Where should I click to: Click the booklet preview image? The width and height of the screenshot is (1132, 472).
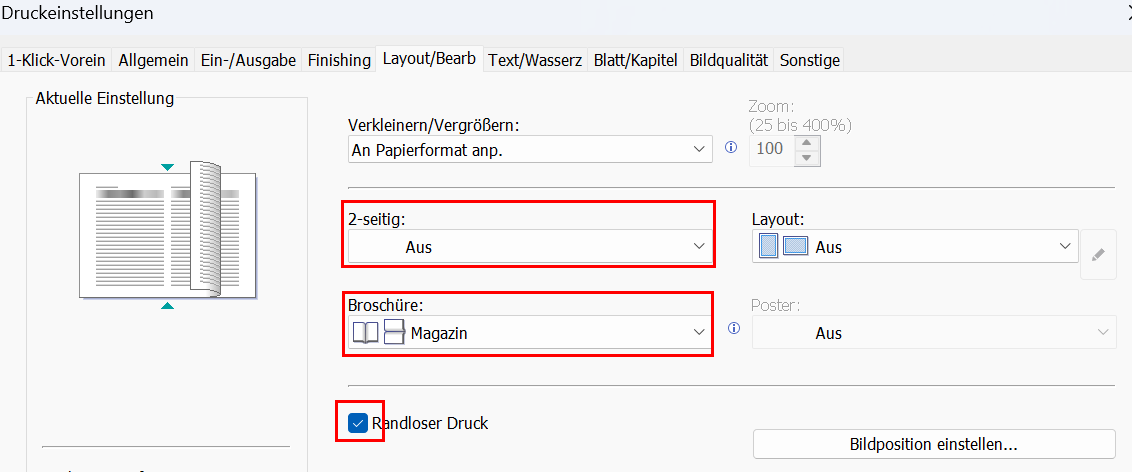tap(168, 235)
